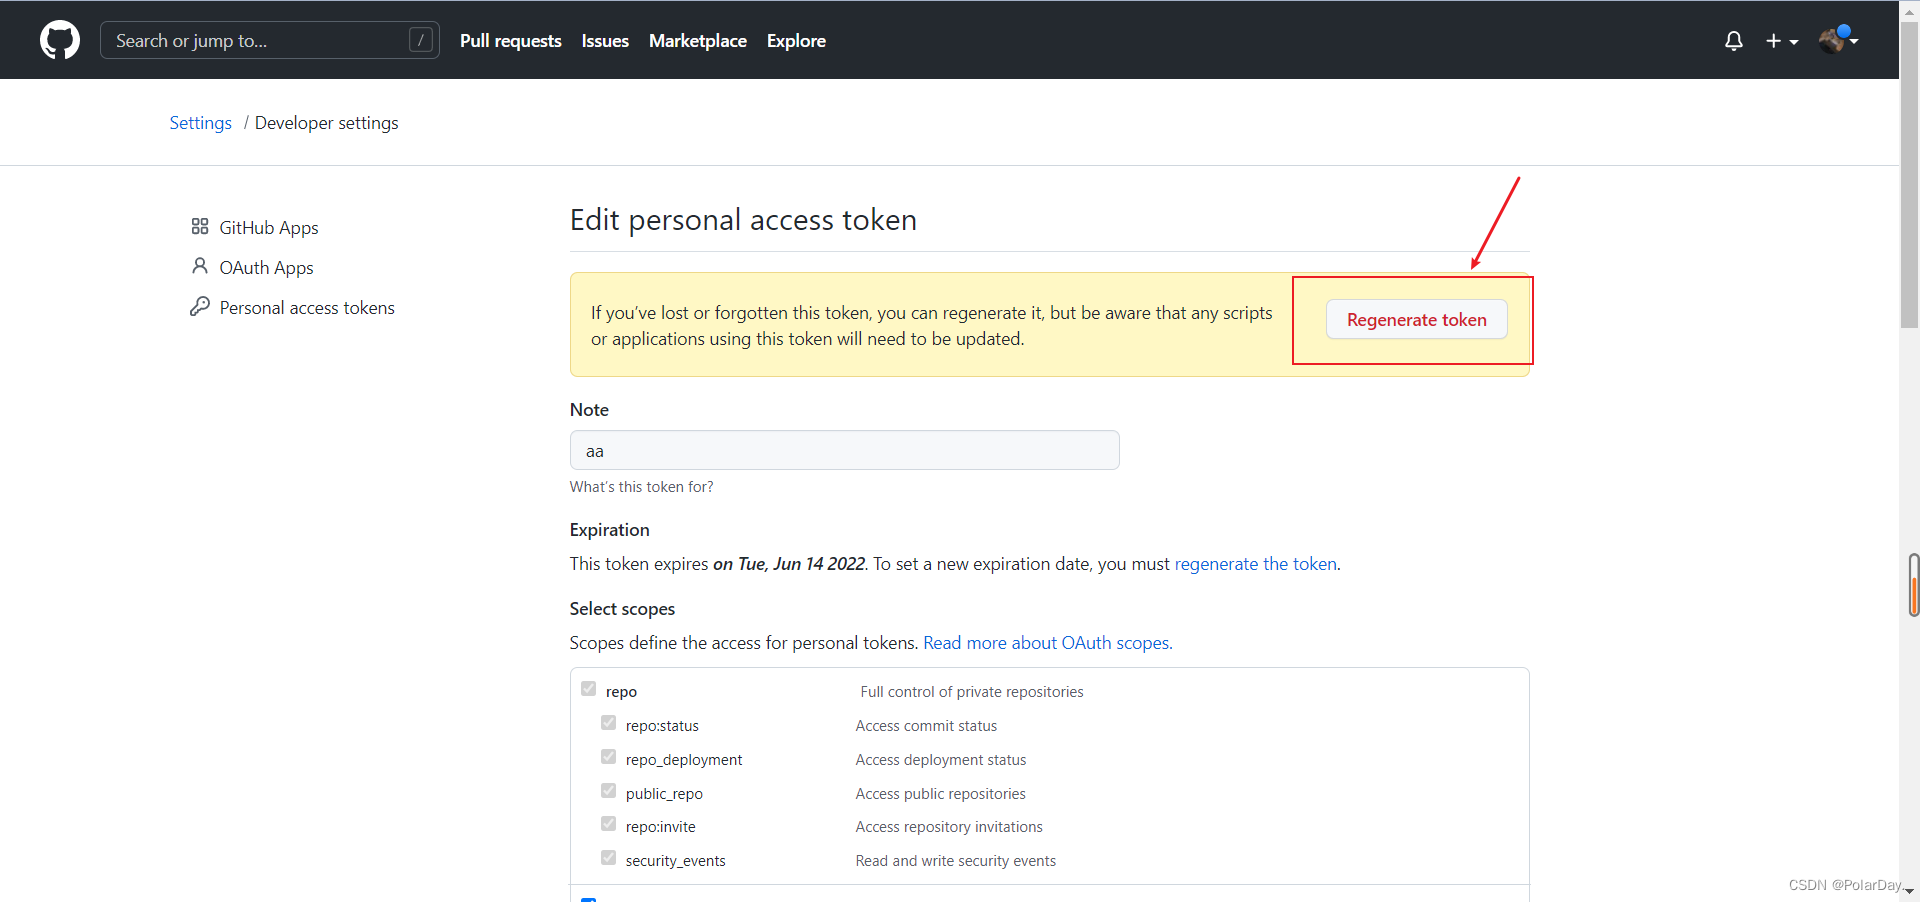Focus the Search or jump to field

click(x=270, y=40)
